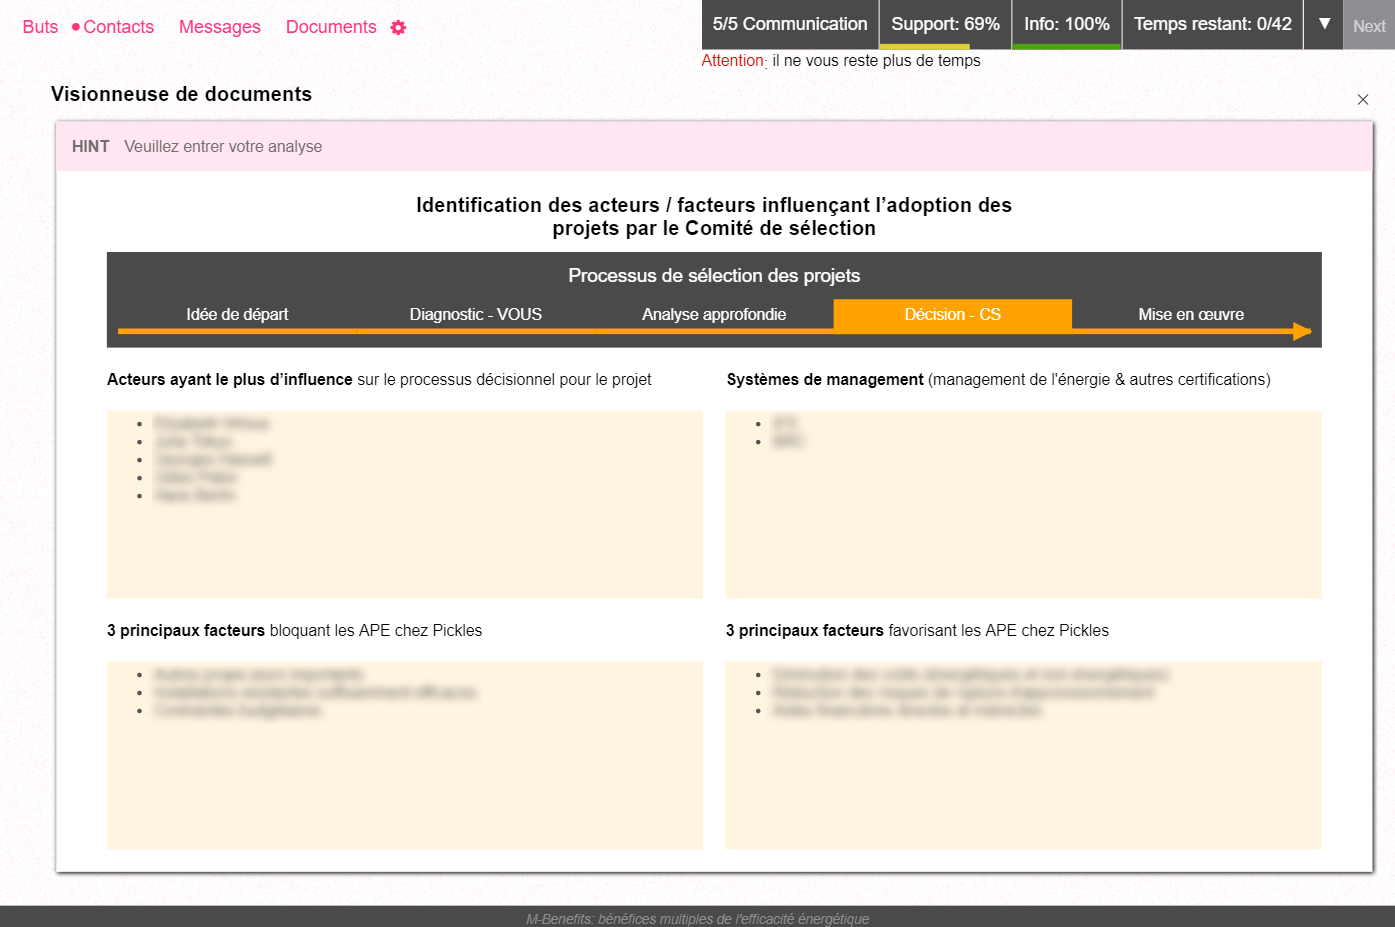The image size is (1395, 927).
Task: Click into the blocking factors text box
Action: [405, 755]
